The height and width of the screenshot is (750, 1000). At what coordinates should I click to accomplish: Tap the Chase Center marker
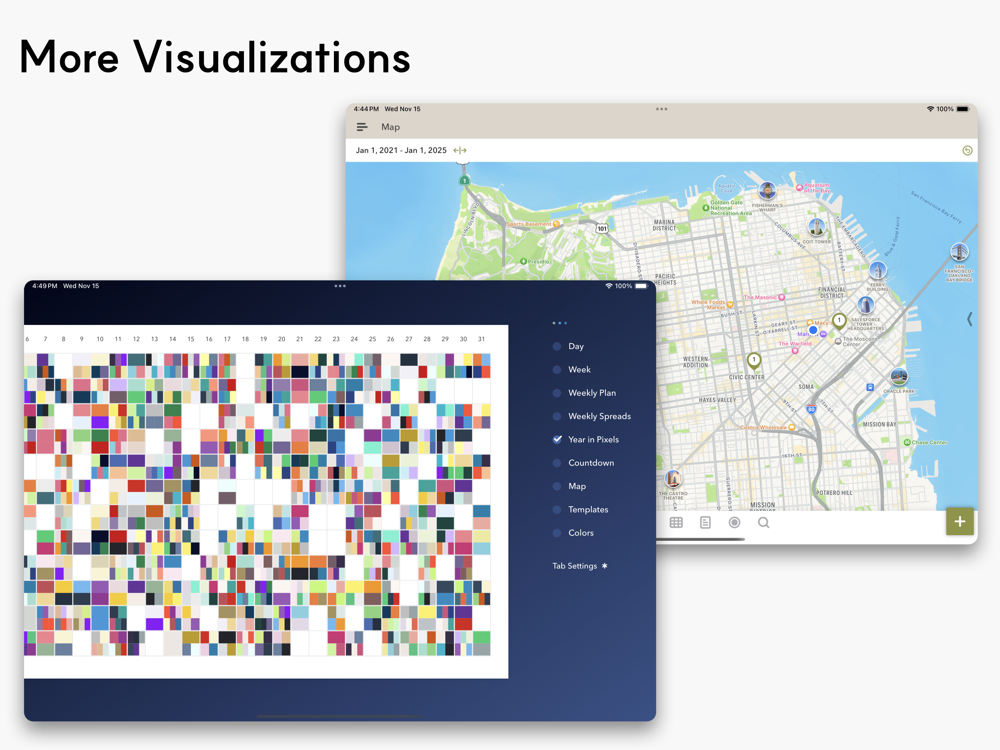[907, 442]
